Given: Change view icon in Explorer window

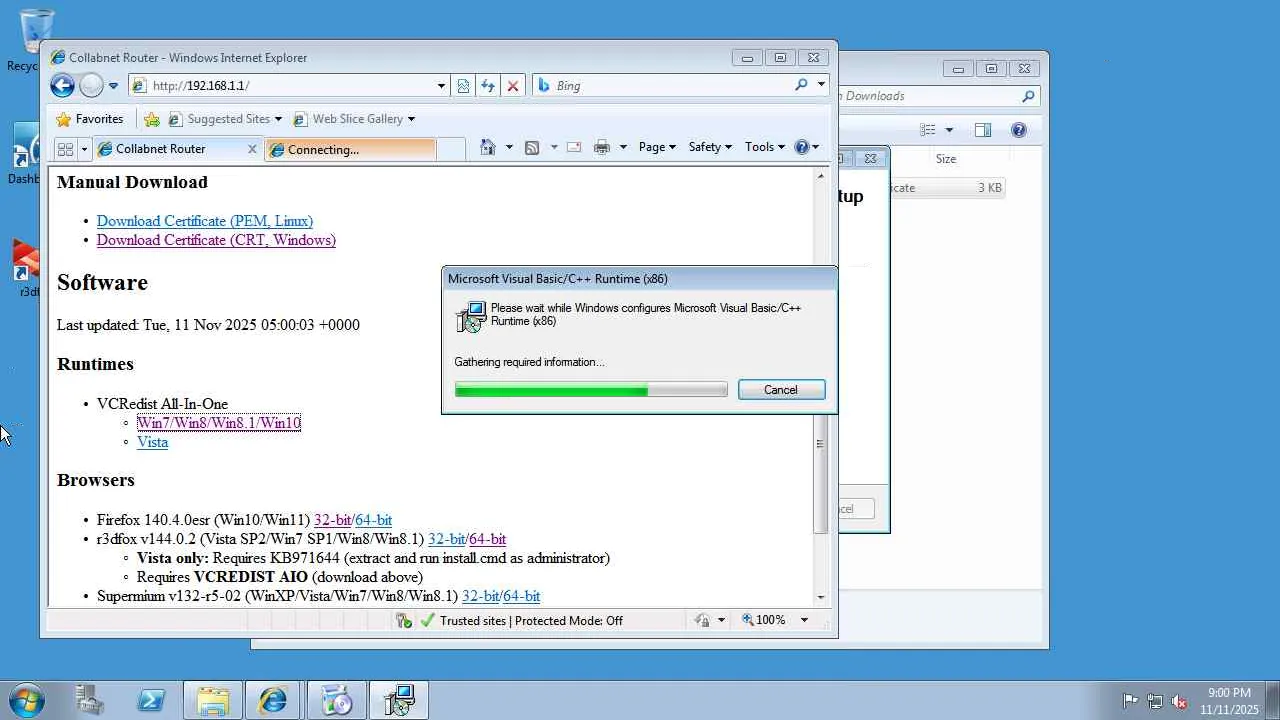Looking at the screenshot, I should (928, 130).
